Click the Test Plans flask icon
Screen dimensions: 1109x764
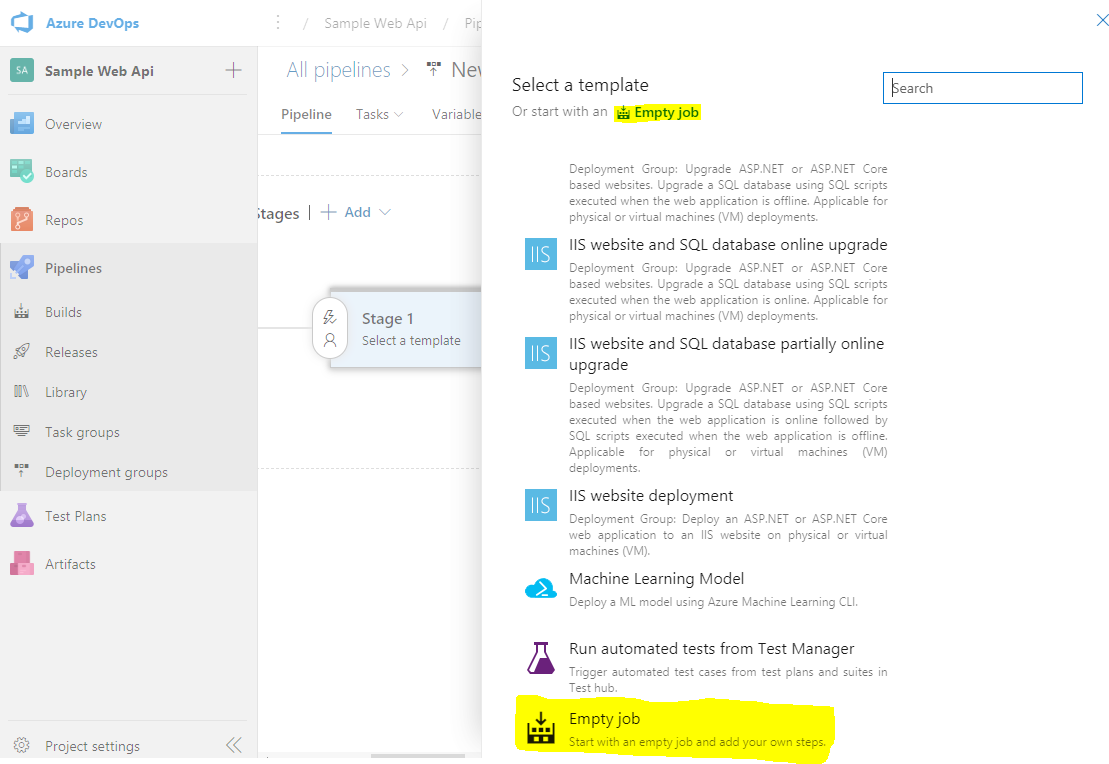pos(22,516)
